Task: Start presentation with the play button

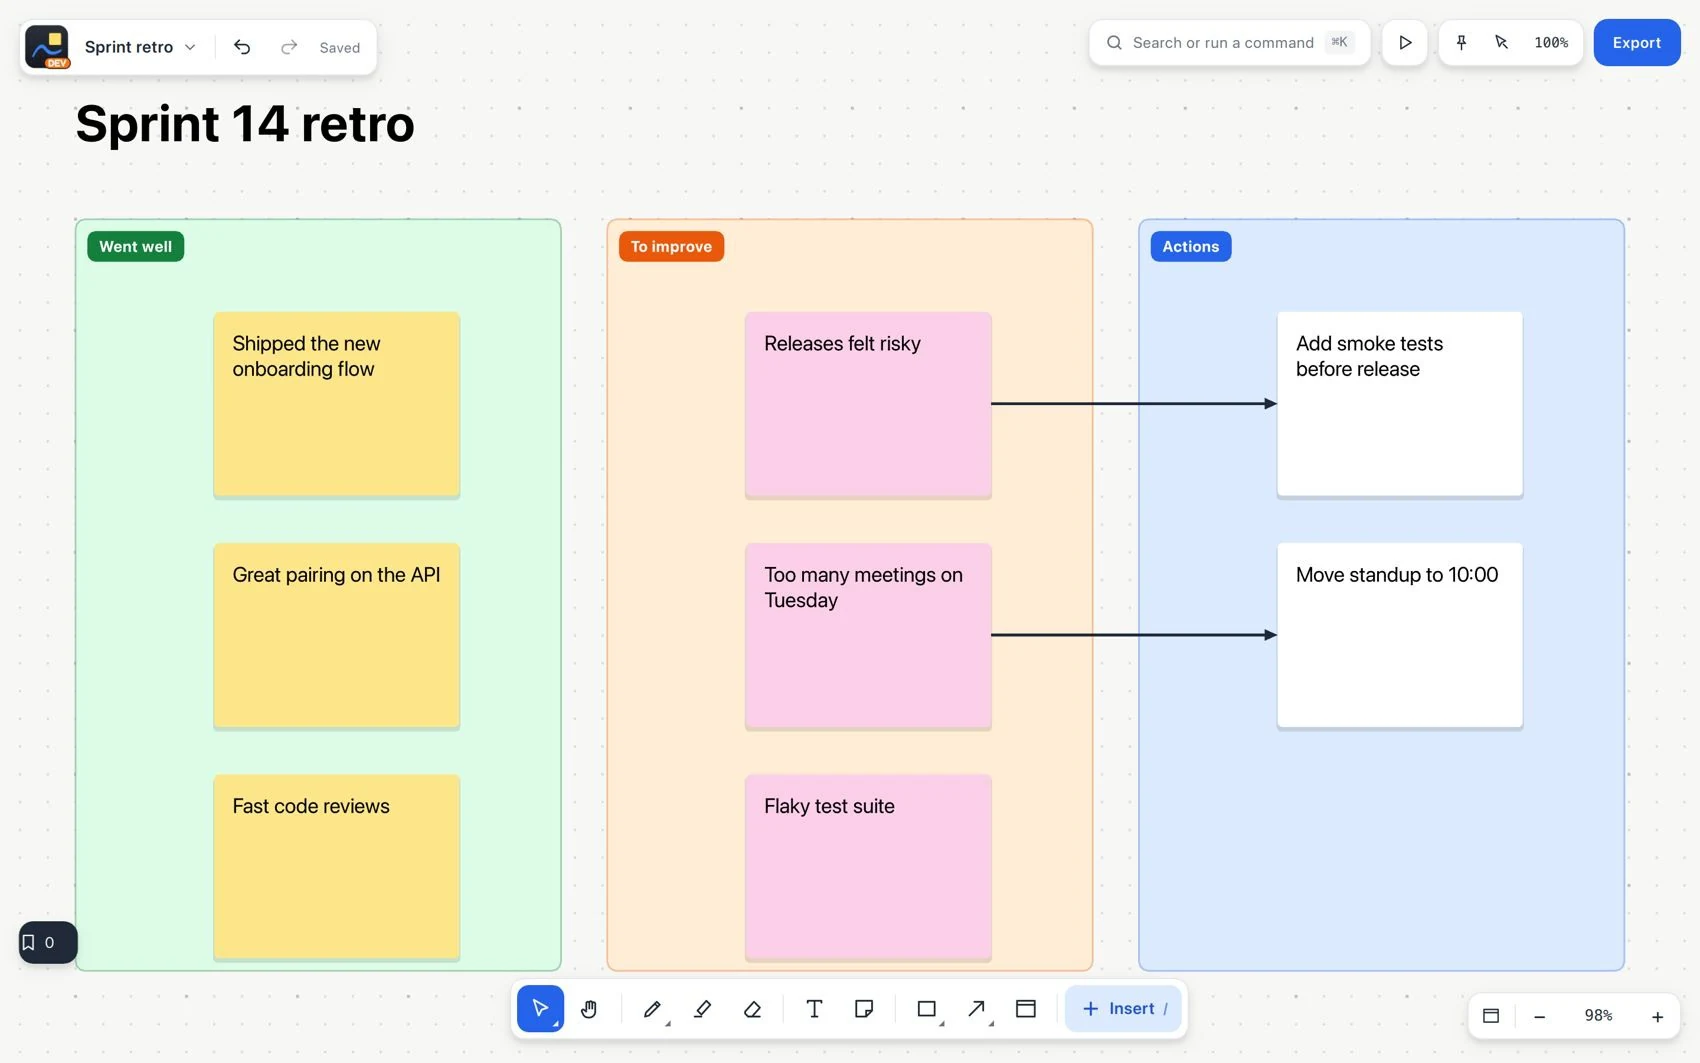Action: point(1405,43)
